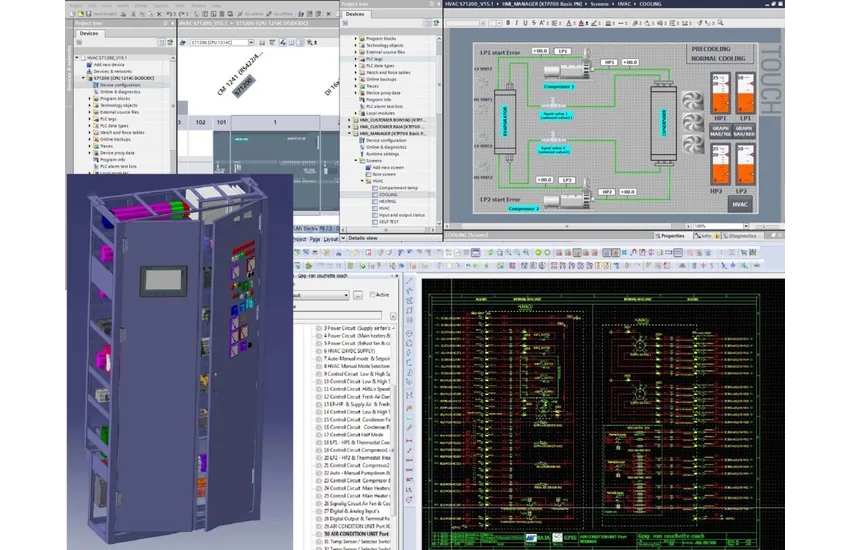Select COOLING screen in HVAC folder
The height and width of the screenshot is (550, 850).
pos(388,195)
